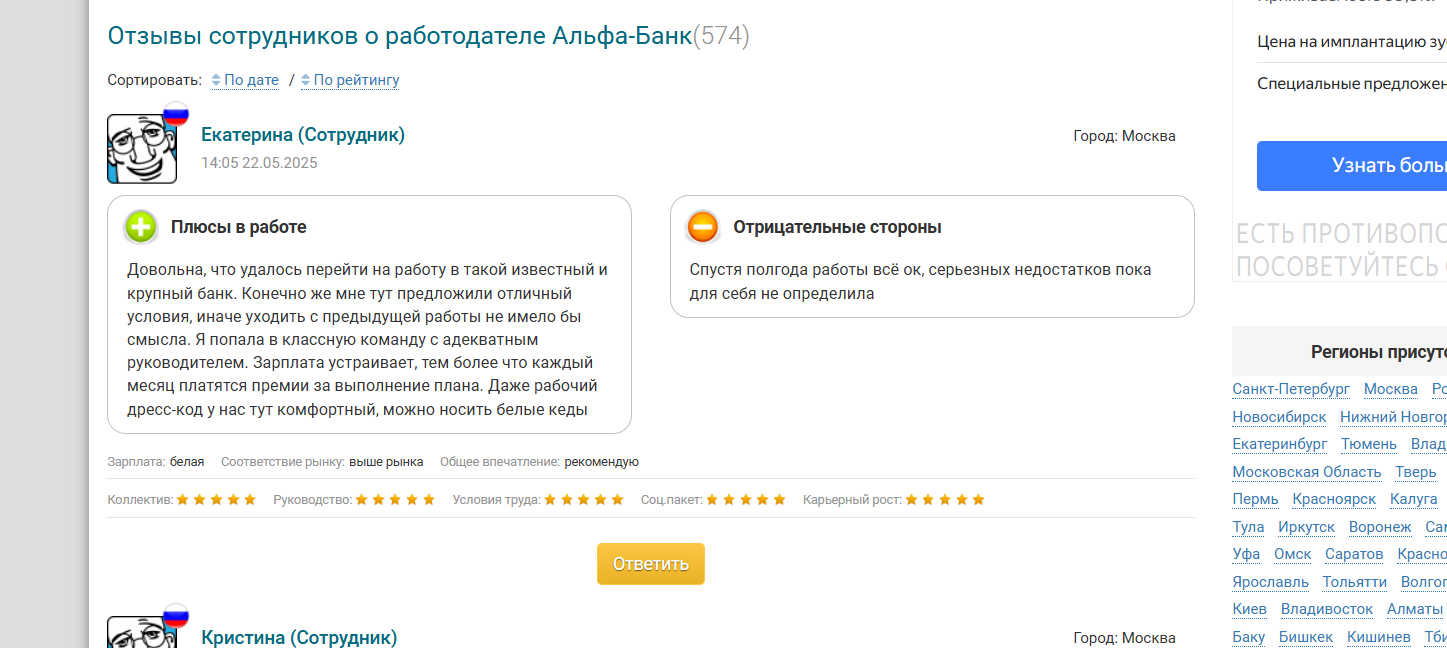The image size is (1447, 648).
Task: Sort reviews by По рейтингу
Action: [x=356, y=80]
